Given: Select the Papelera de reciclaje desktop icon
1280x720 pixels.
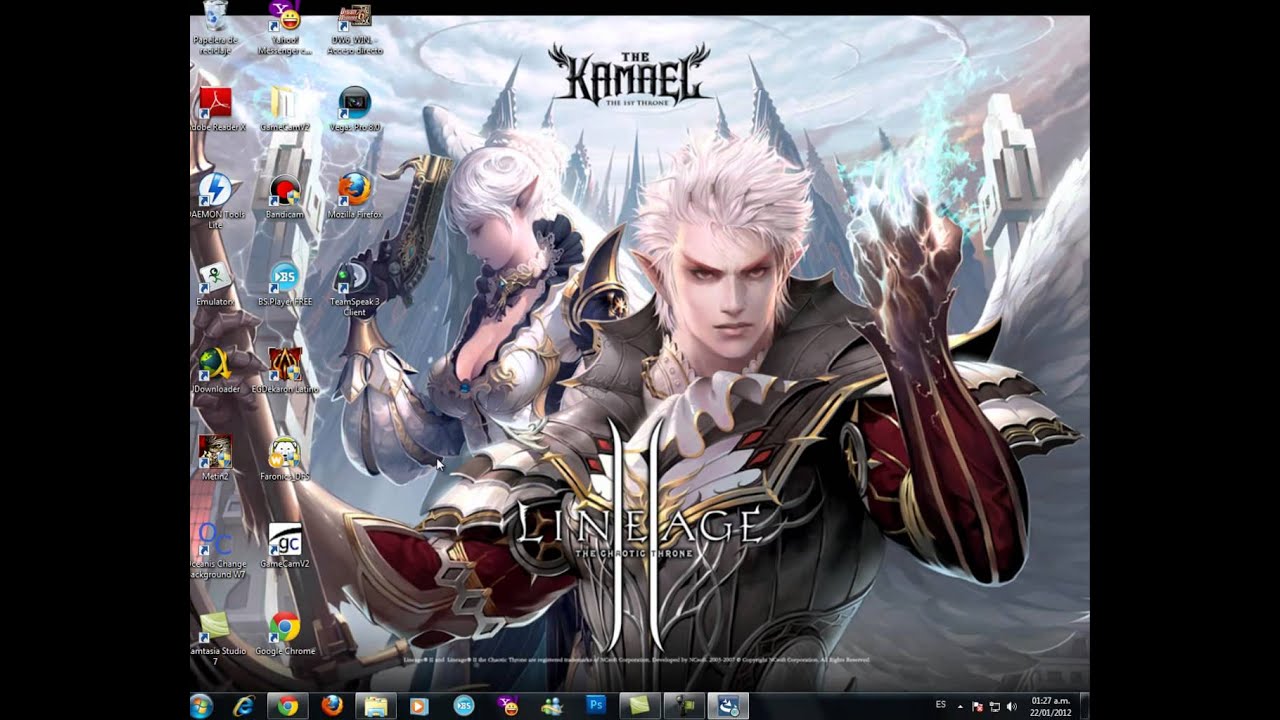Looking at the screenshot, I should click(x=215, y=28).
